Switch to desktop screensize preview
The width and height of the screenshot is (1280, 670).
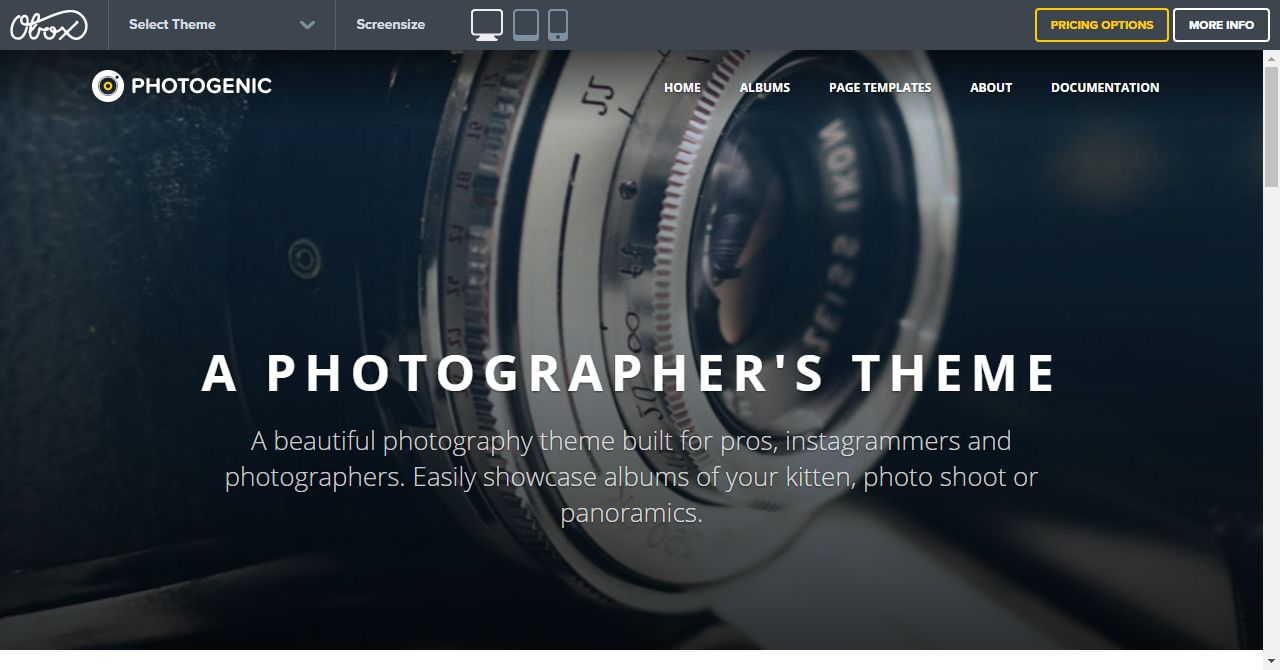click(487, 25)
